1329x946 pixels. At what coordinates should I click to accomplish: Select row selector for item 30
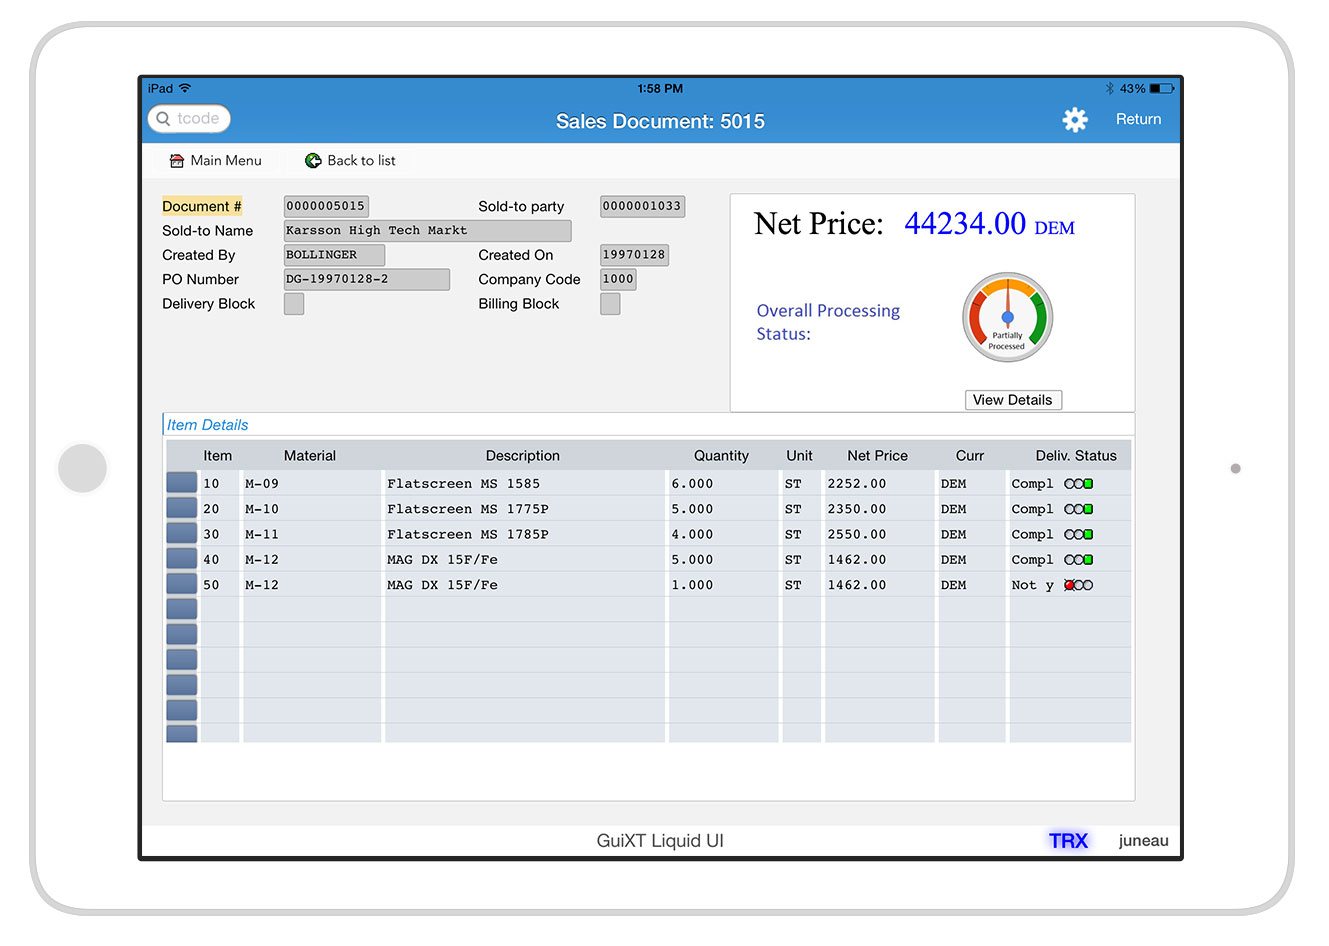pyautogui.click(x=182, y=534)
